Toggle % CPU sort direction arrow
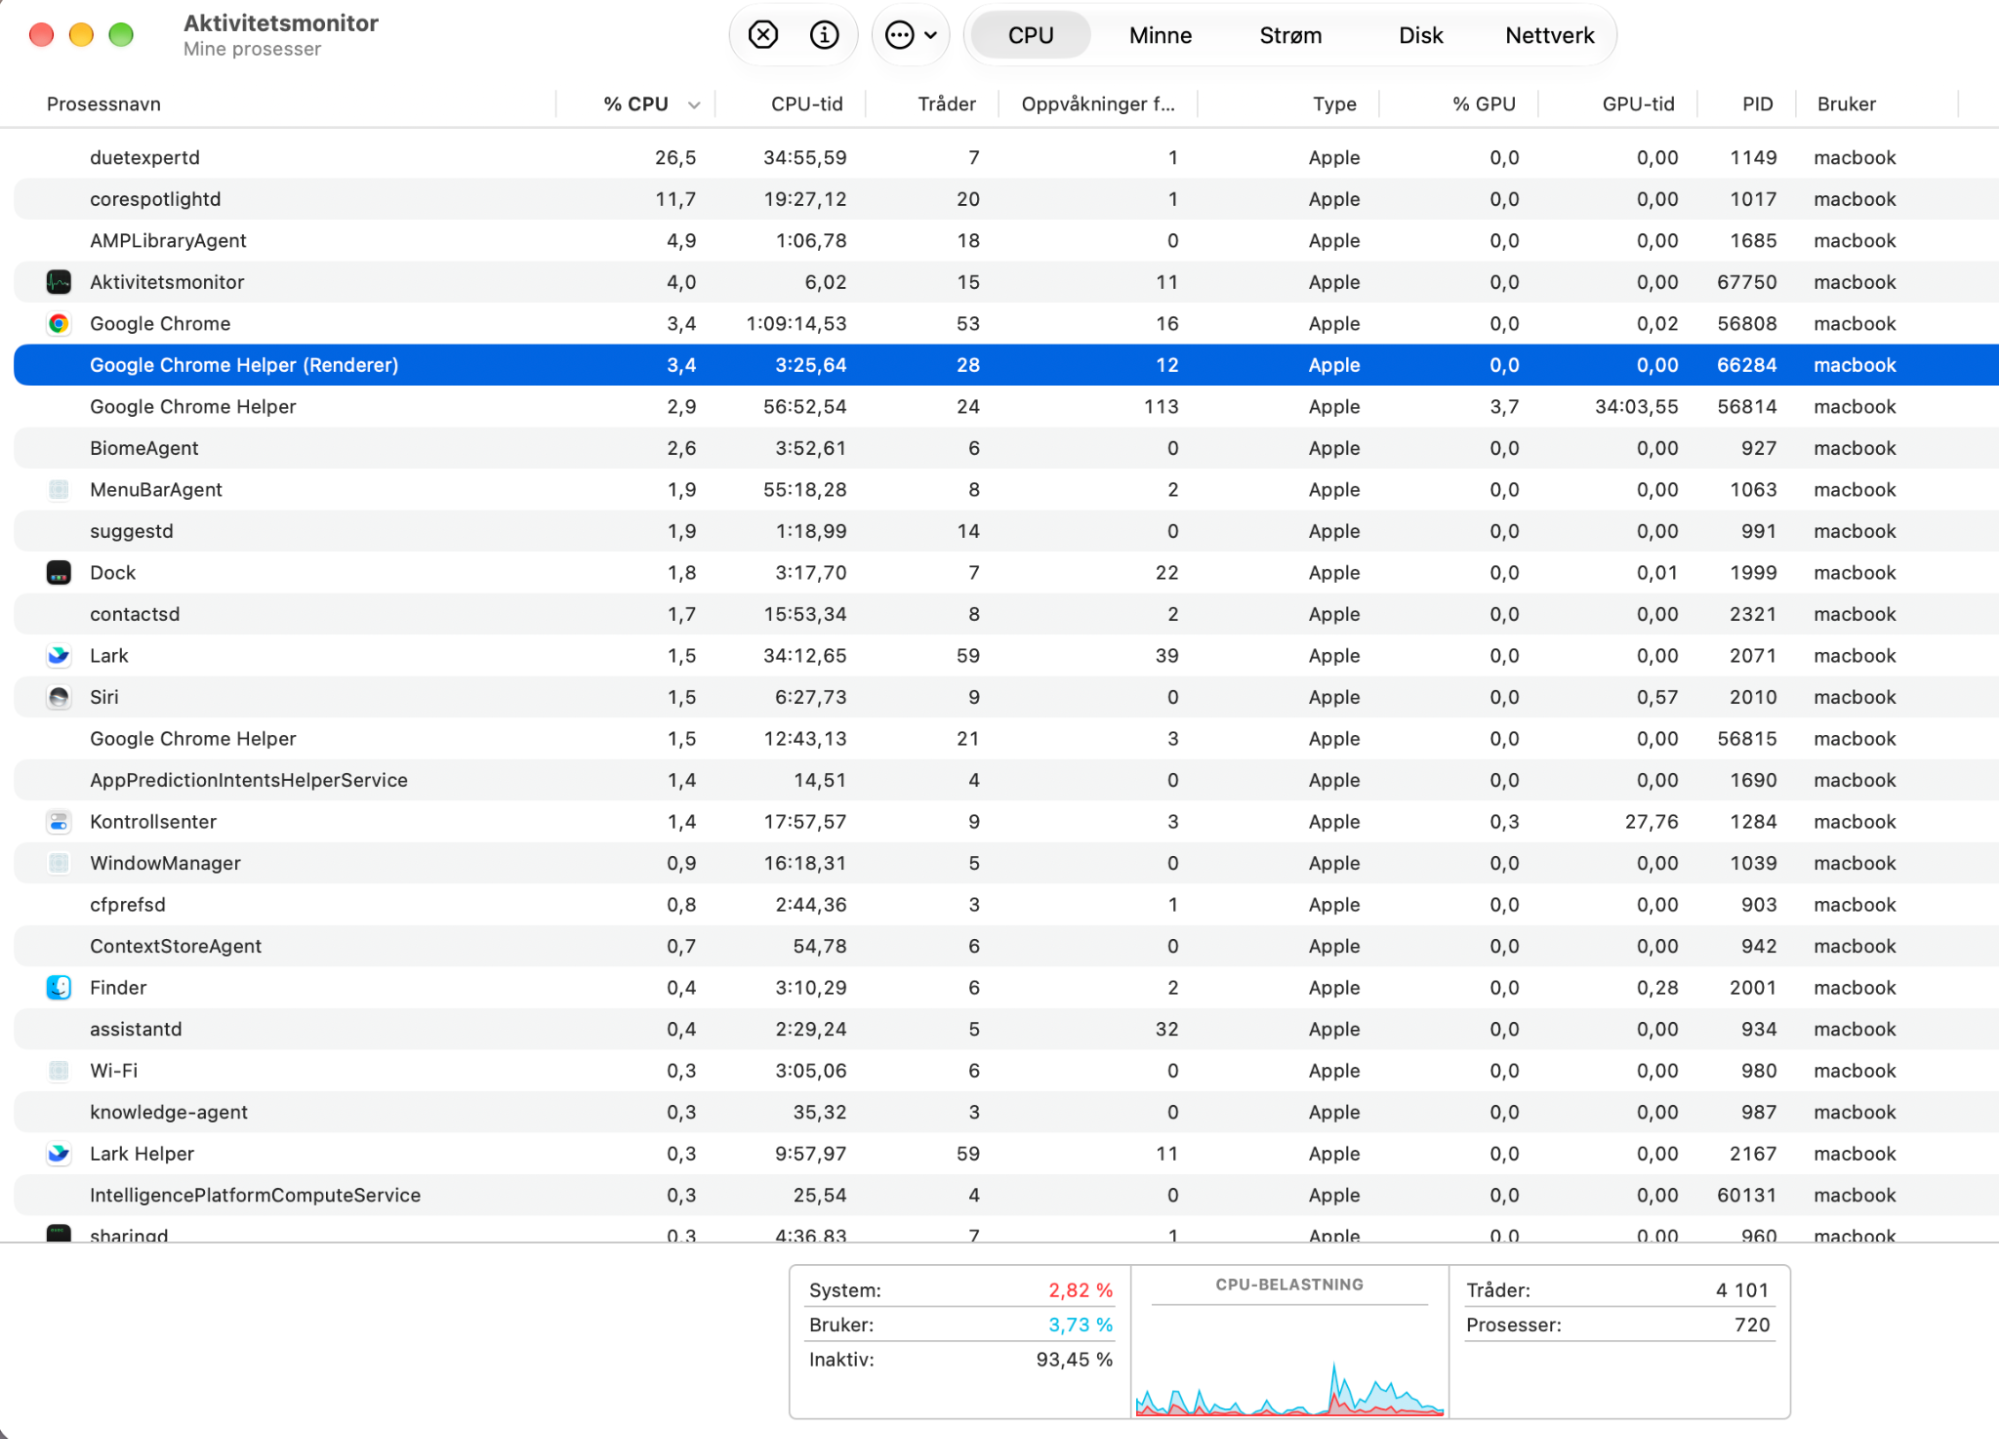The image size is (1999, 1439). 693,104
